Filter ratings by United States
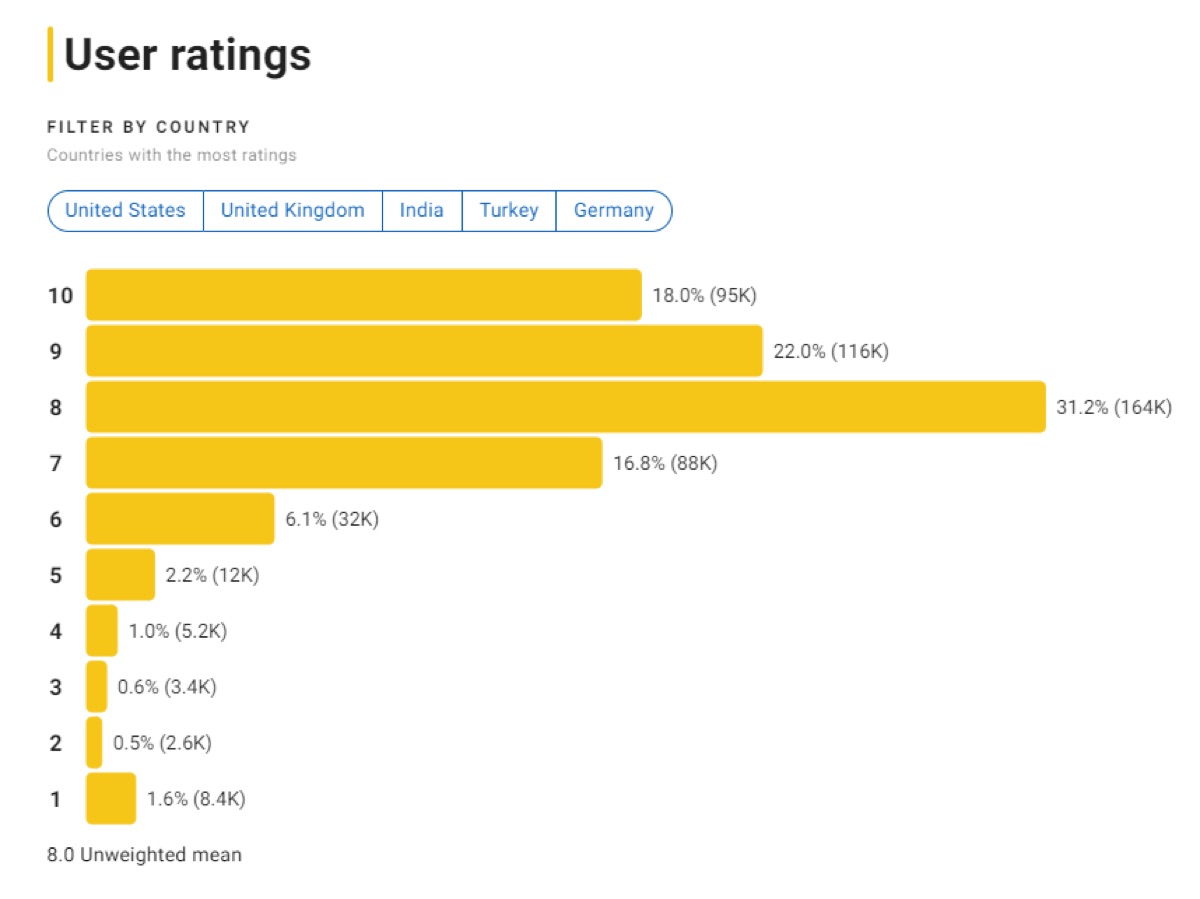1200x899 pixels. (124, 210)
